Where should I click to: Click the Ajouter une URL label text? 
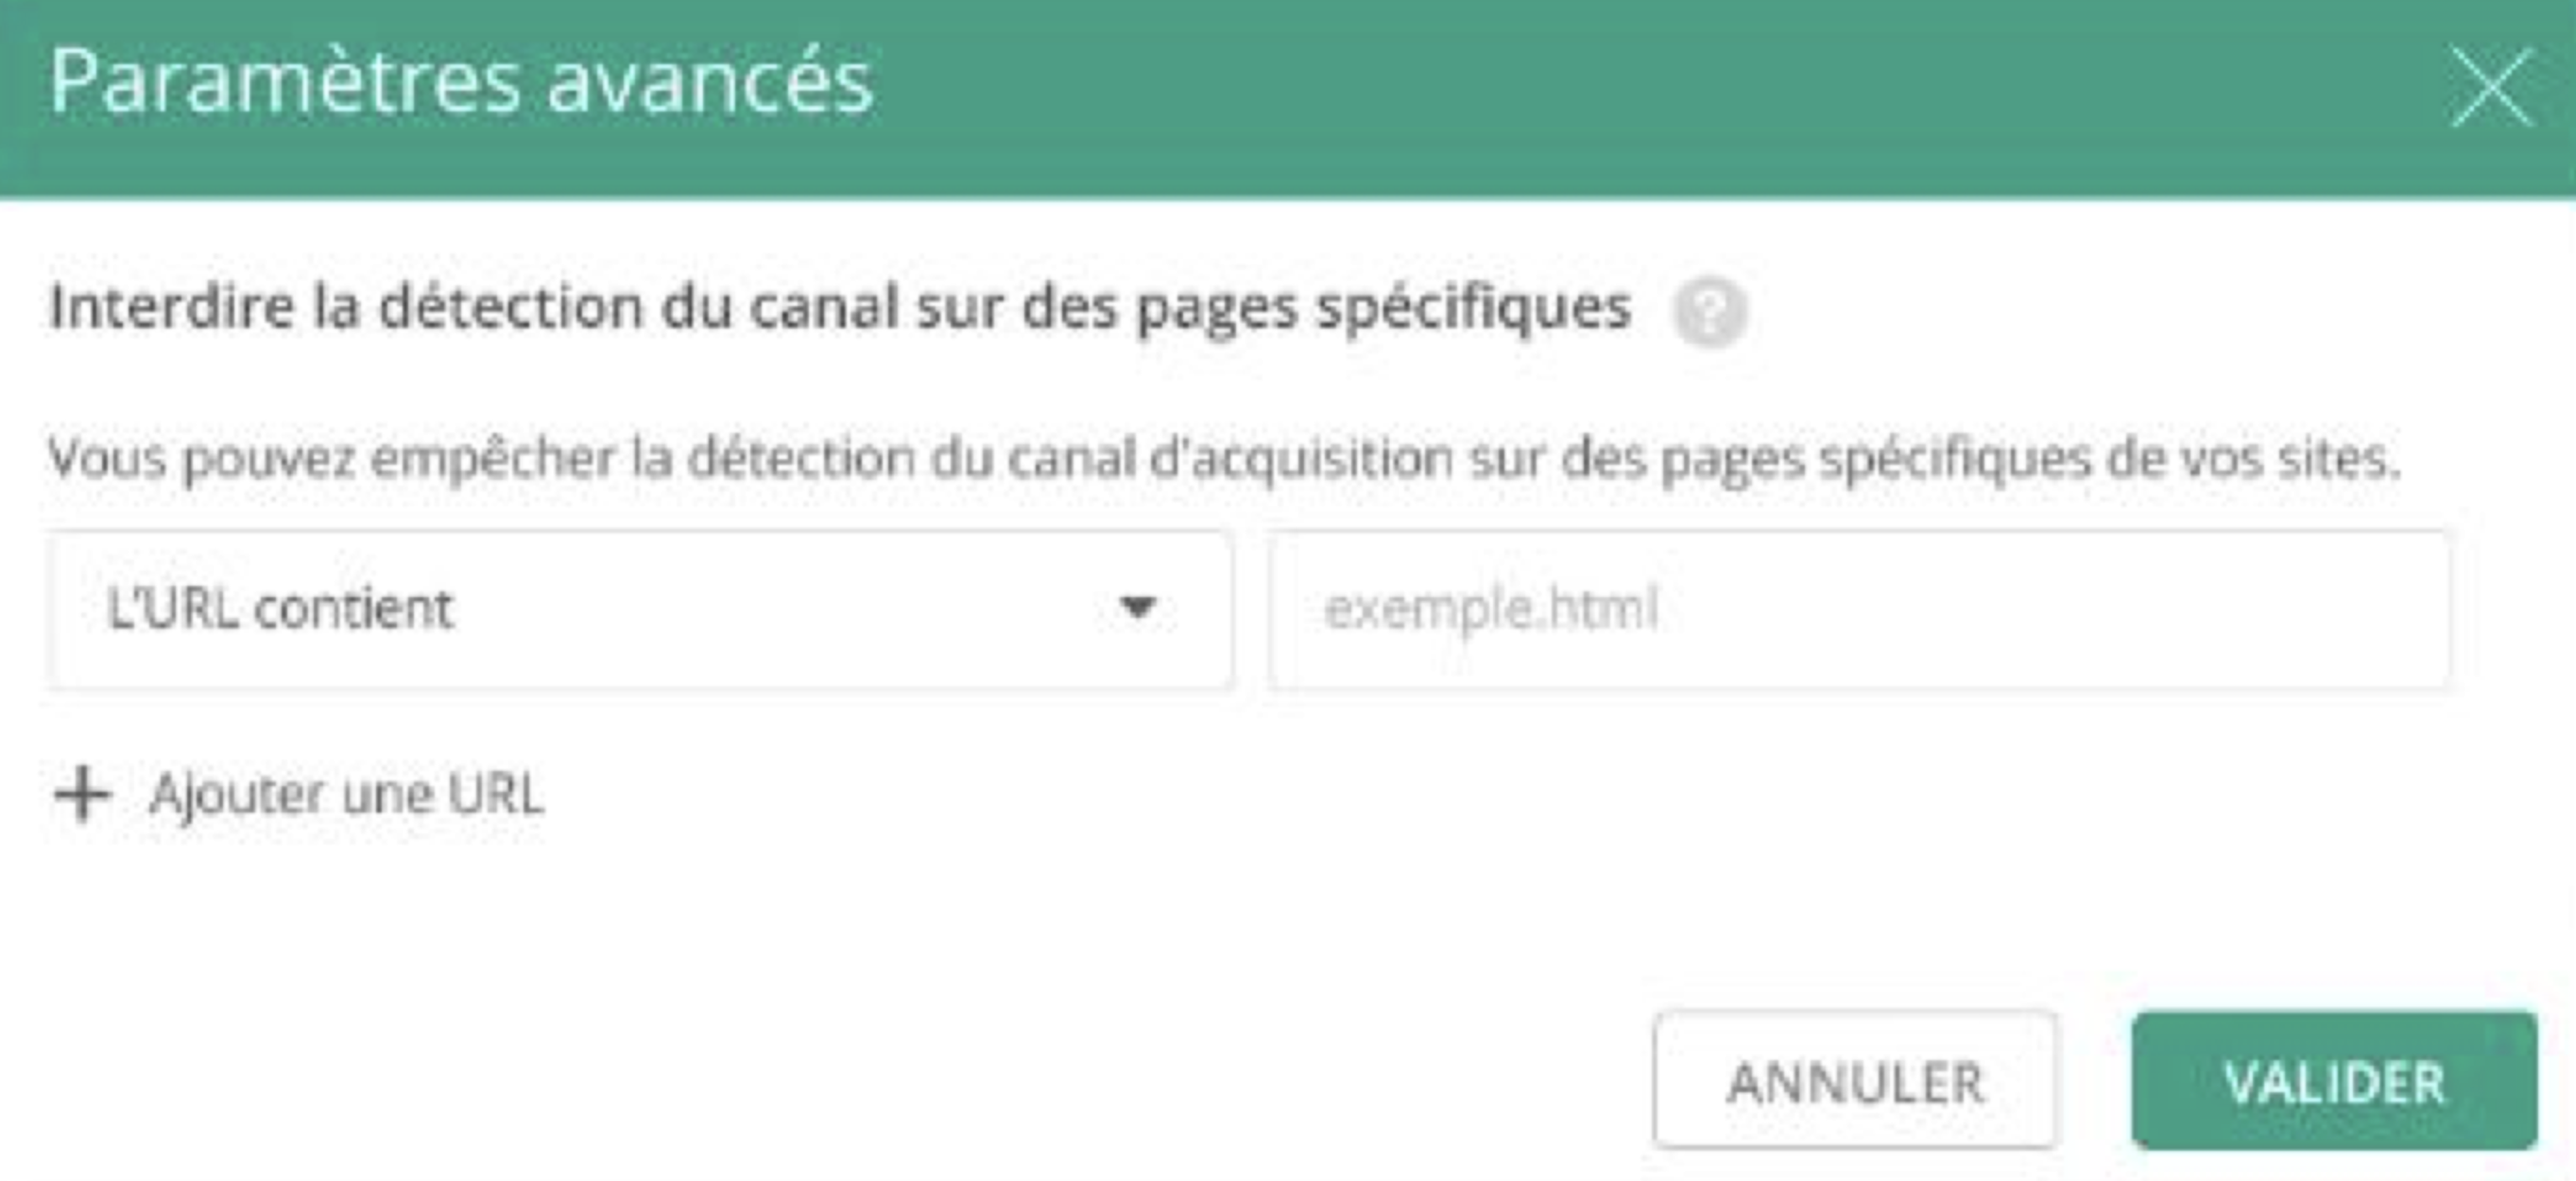[347, 796]
